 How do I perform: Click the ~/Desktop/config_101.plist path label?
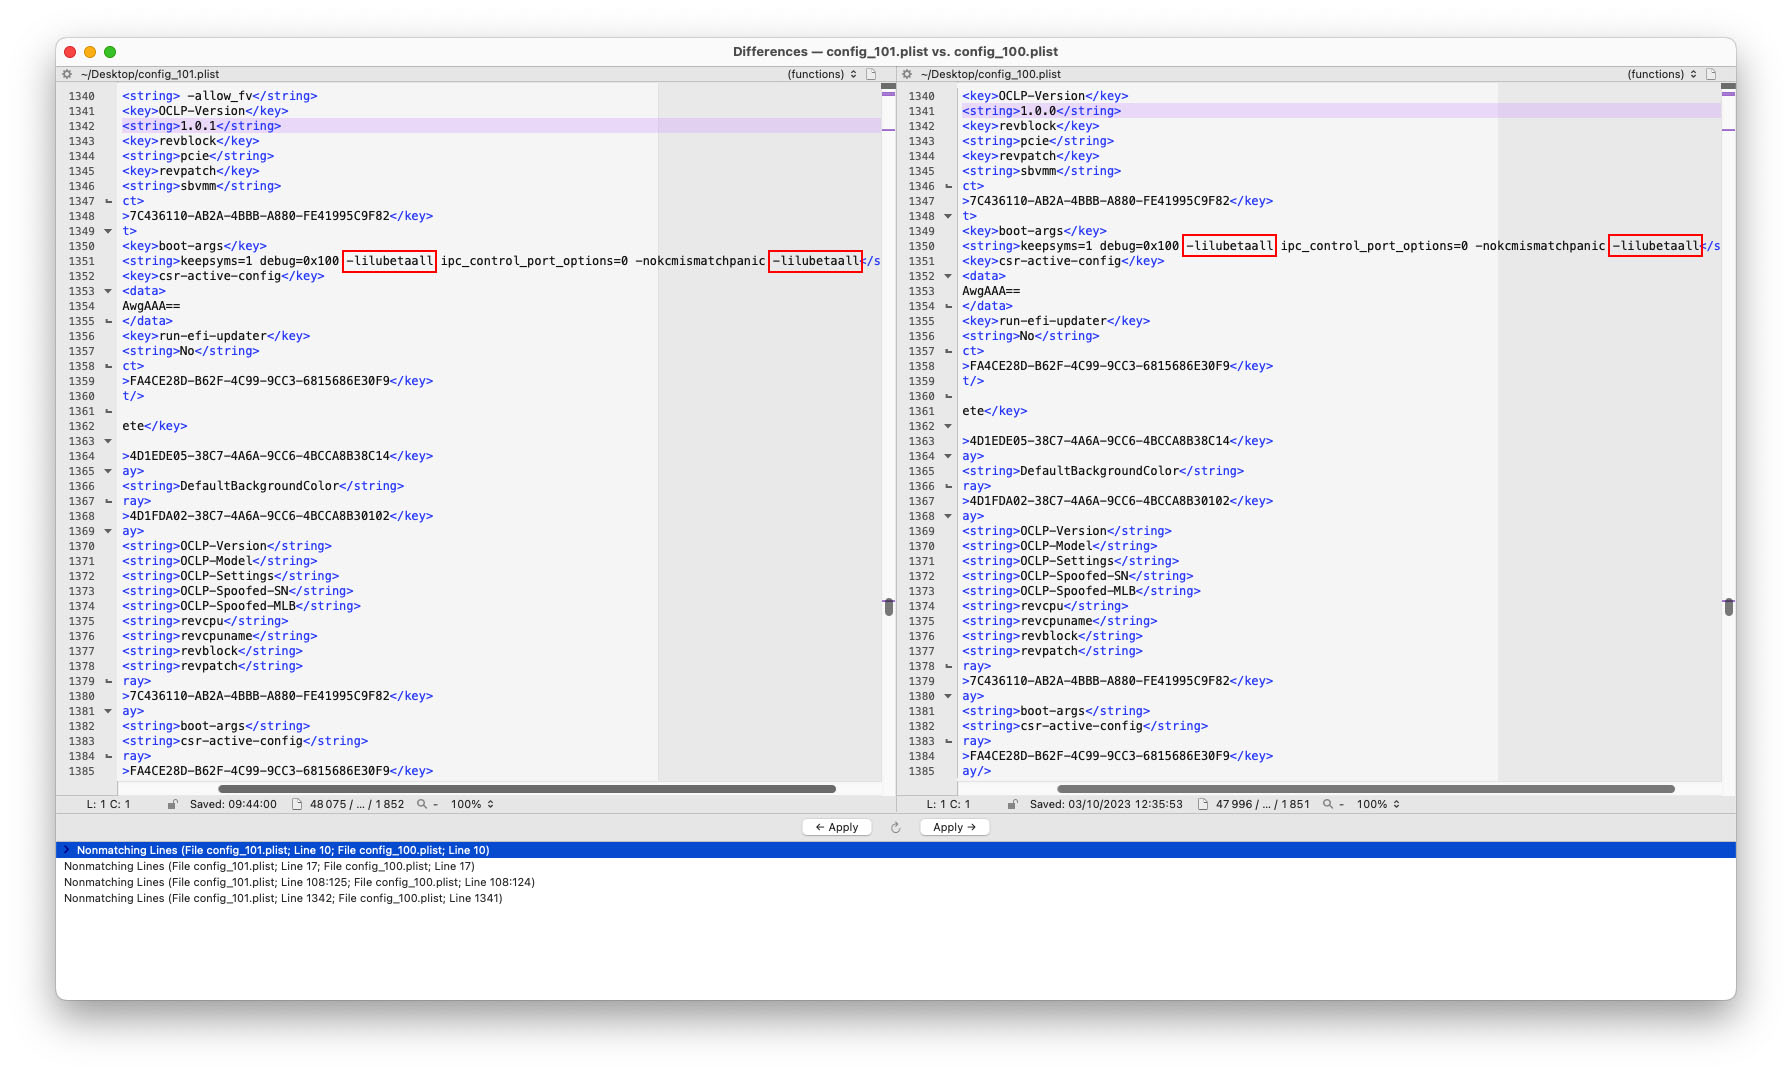pos(150,74)
